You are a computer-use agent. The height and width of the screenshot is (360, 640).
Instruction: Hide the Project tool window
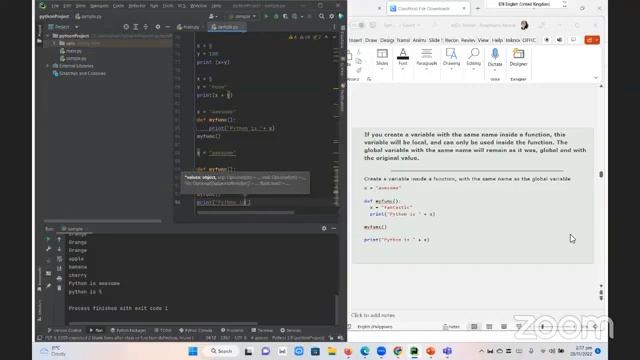click(168, 27)
